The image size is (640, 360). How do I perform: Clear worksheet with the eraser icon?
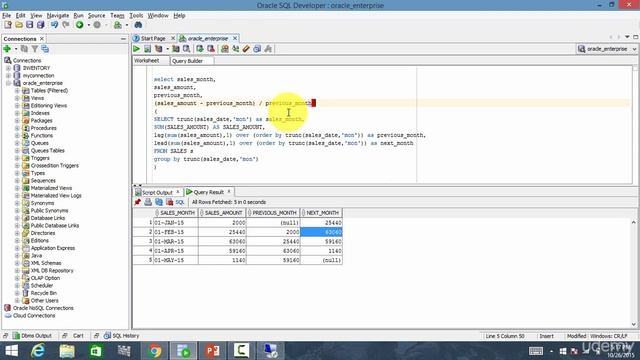246,49
